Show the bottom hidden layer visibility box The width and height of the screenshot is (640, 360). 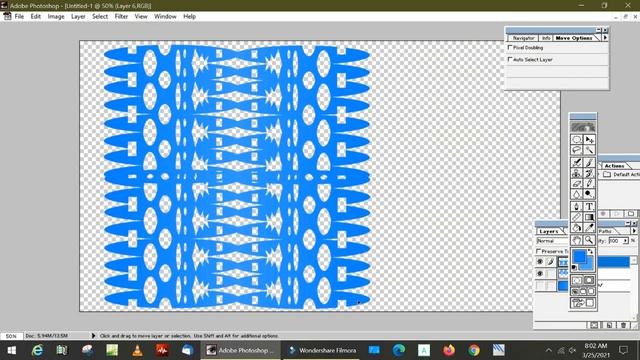click(540, 285)
